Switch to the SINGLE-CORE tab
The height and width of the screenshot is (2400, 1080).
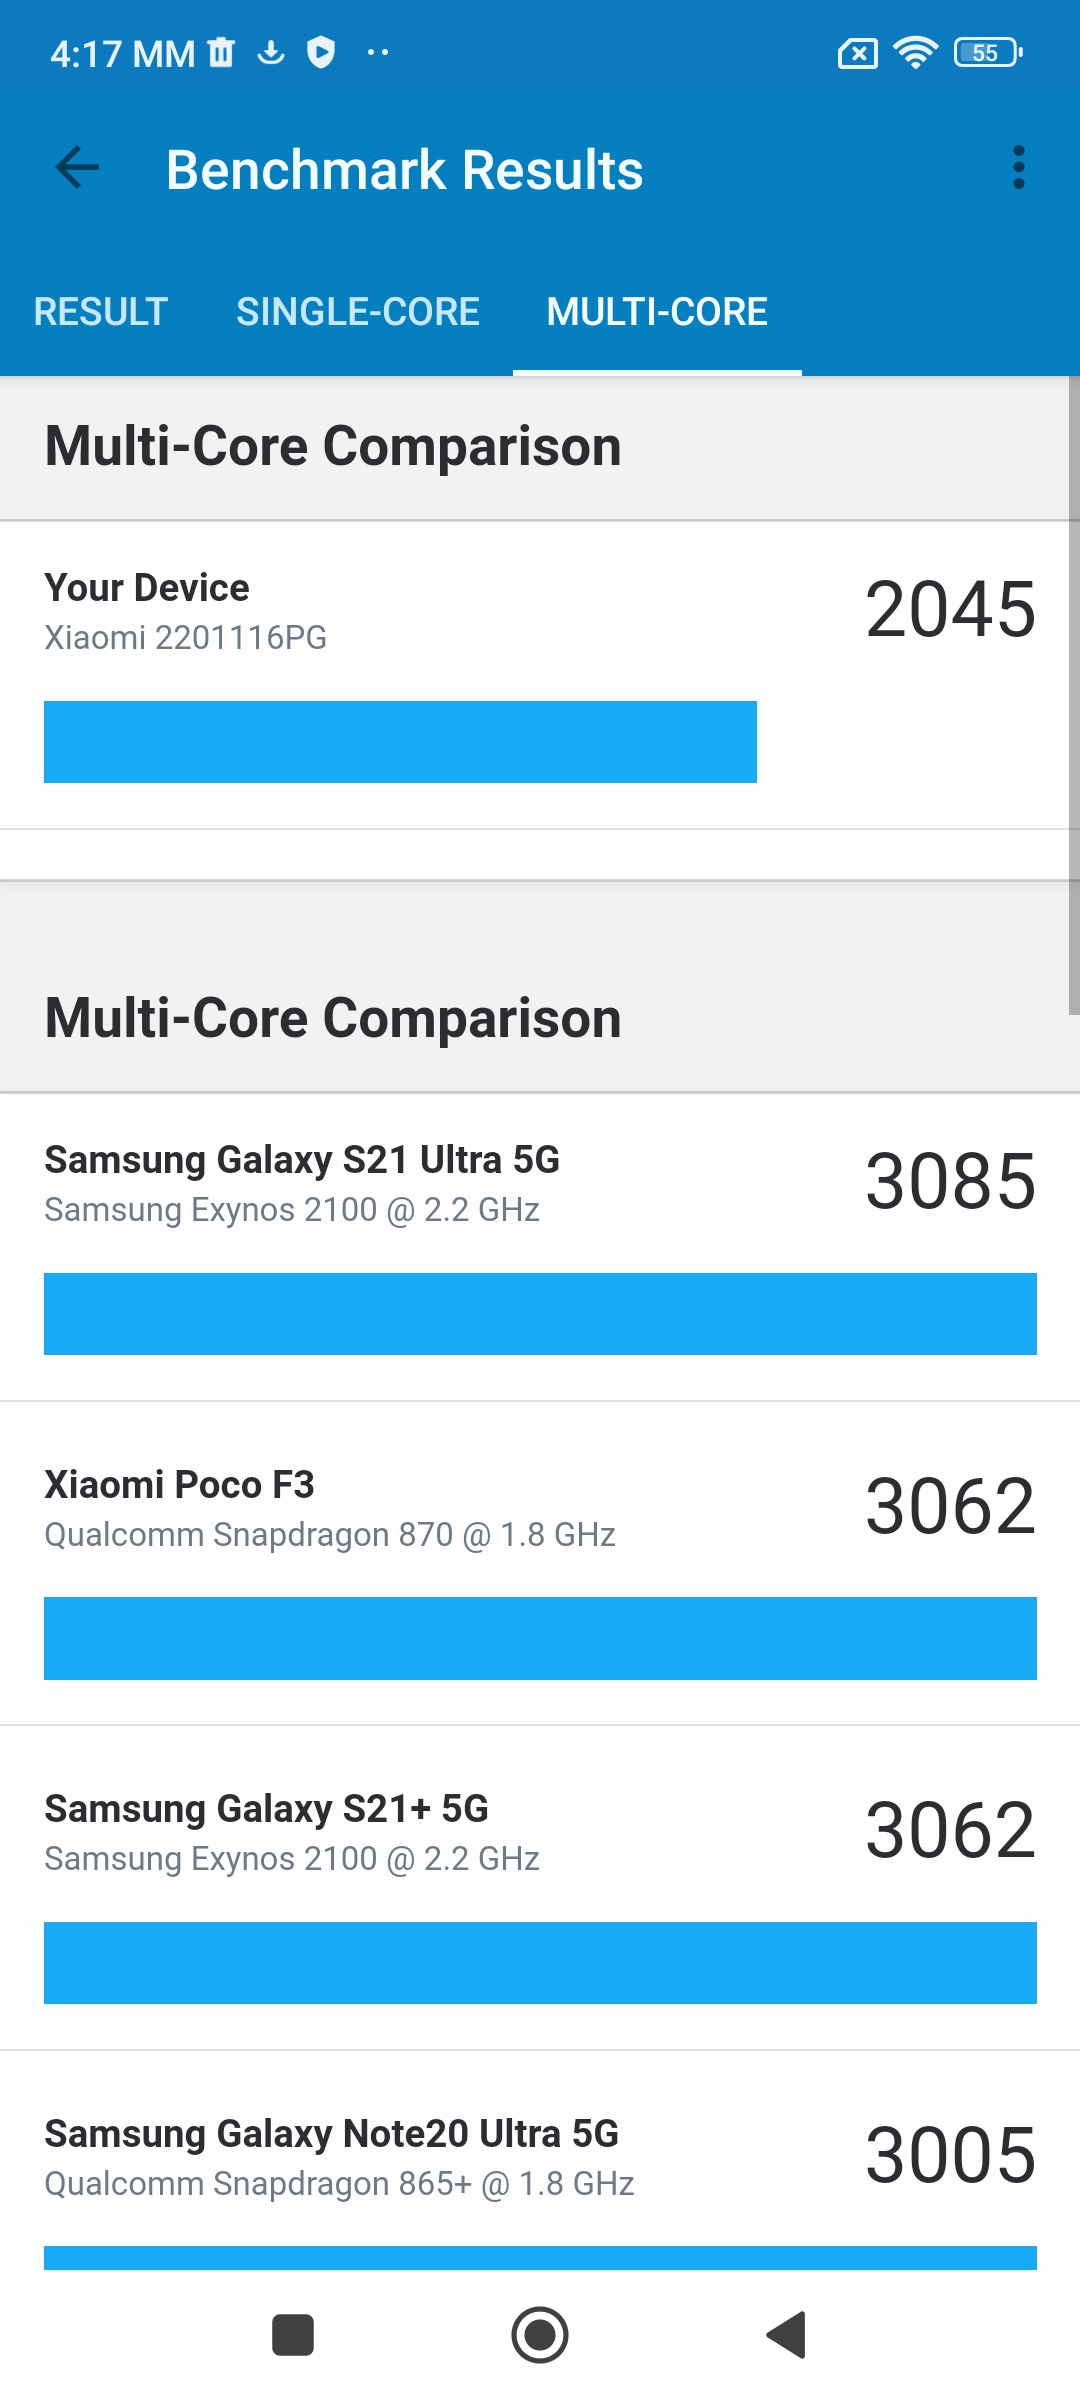tap(358, 312)
